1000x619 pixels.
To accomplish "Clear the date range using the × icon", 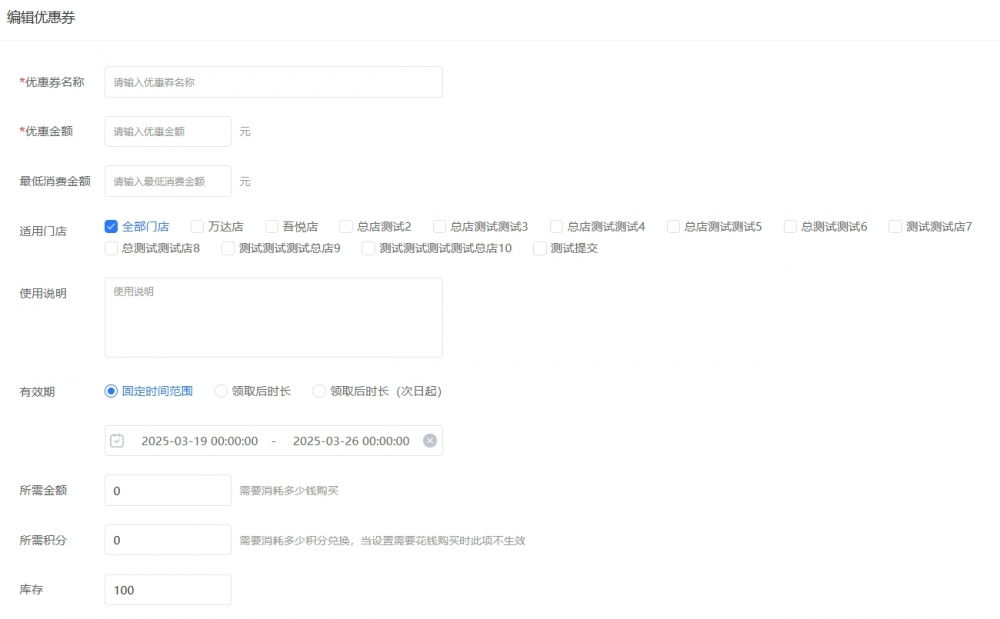I will tap(429, 440).
